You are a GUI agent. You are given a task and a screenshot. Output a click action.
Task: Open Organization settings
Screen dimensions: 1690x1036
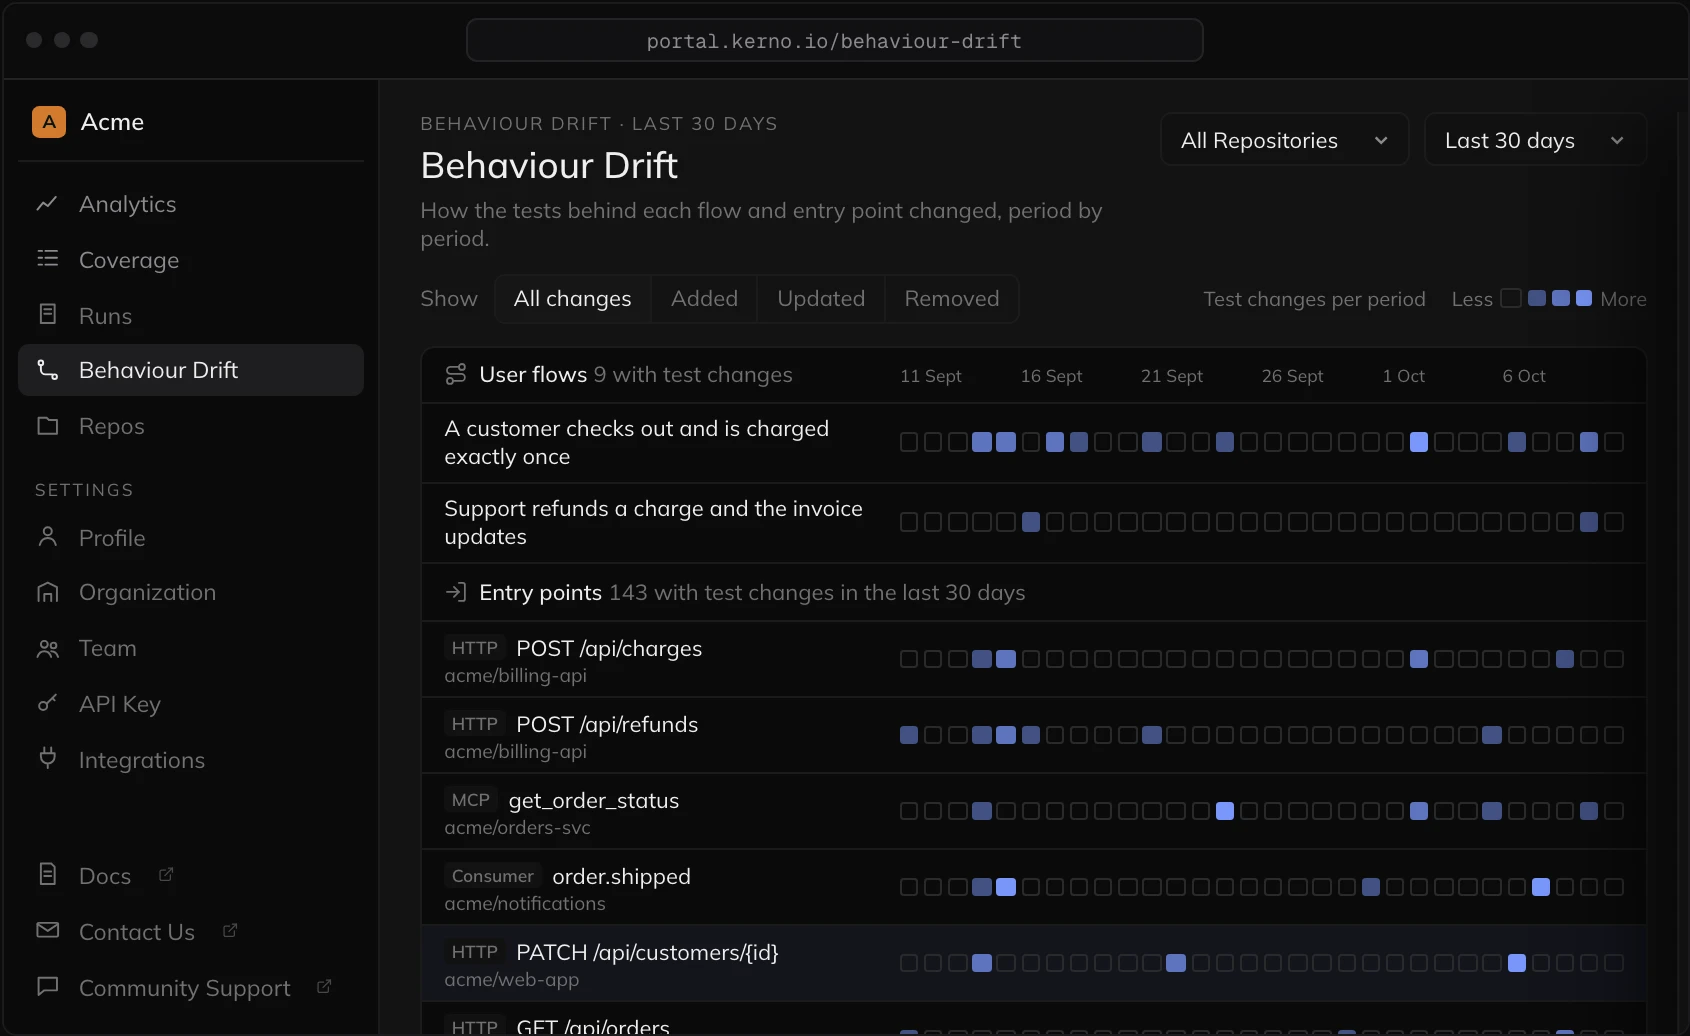pyautogui.click(x=191, y=592)
